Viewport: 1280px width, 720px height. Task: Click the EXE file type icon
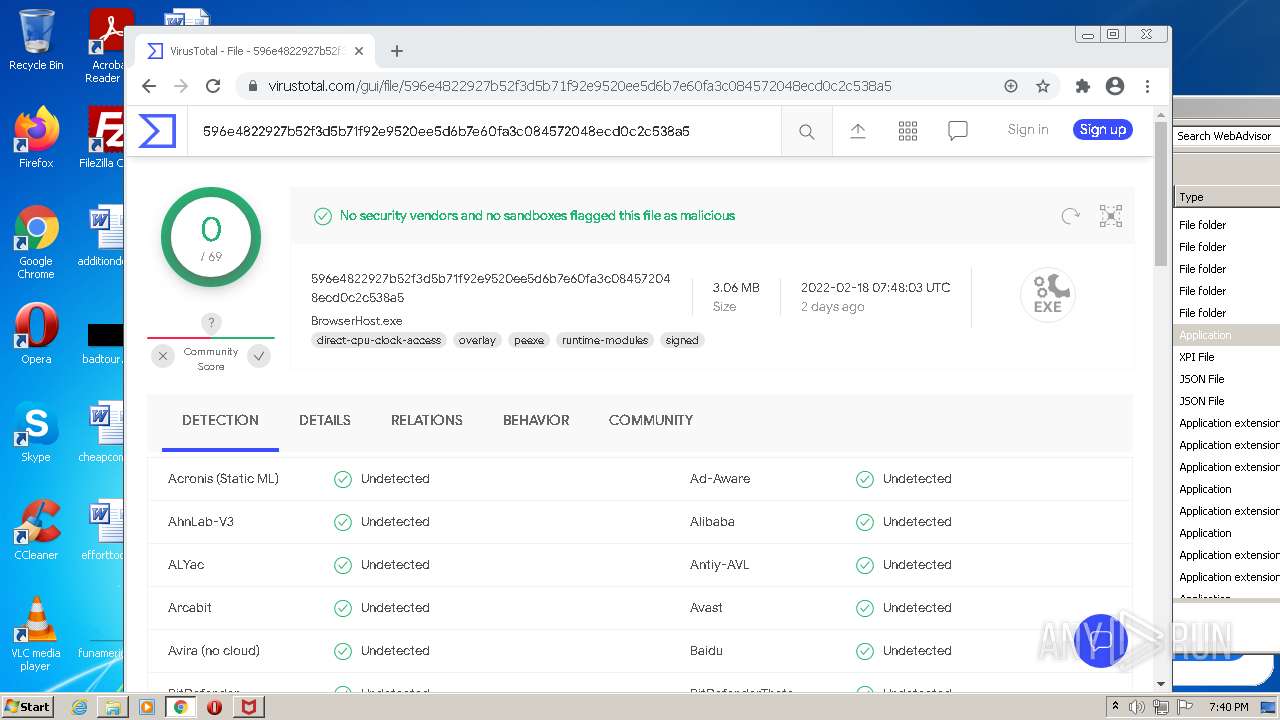point(1048,296)
